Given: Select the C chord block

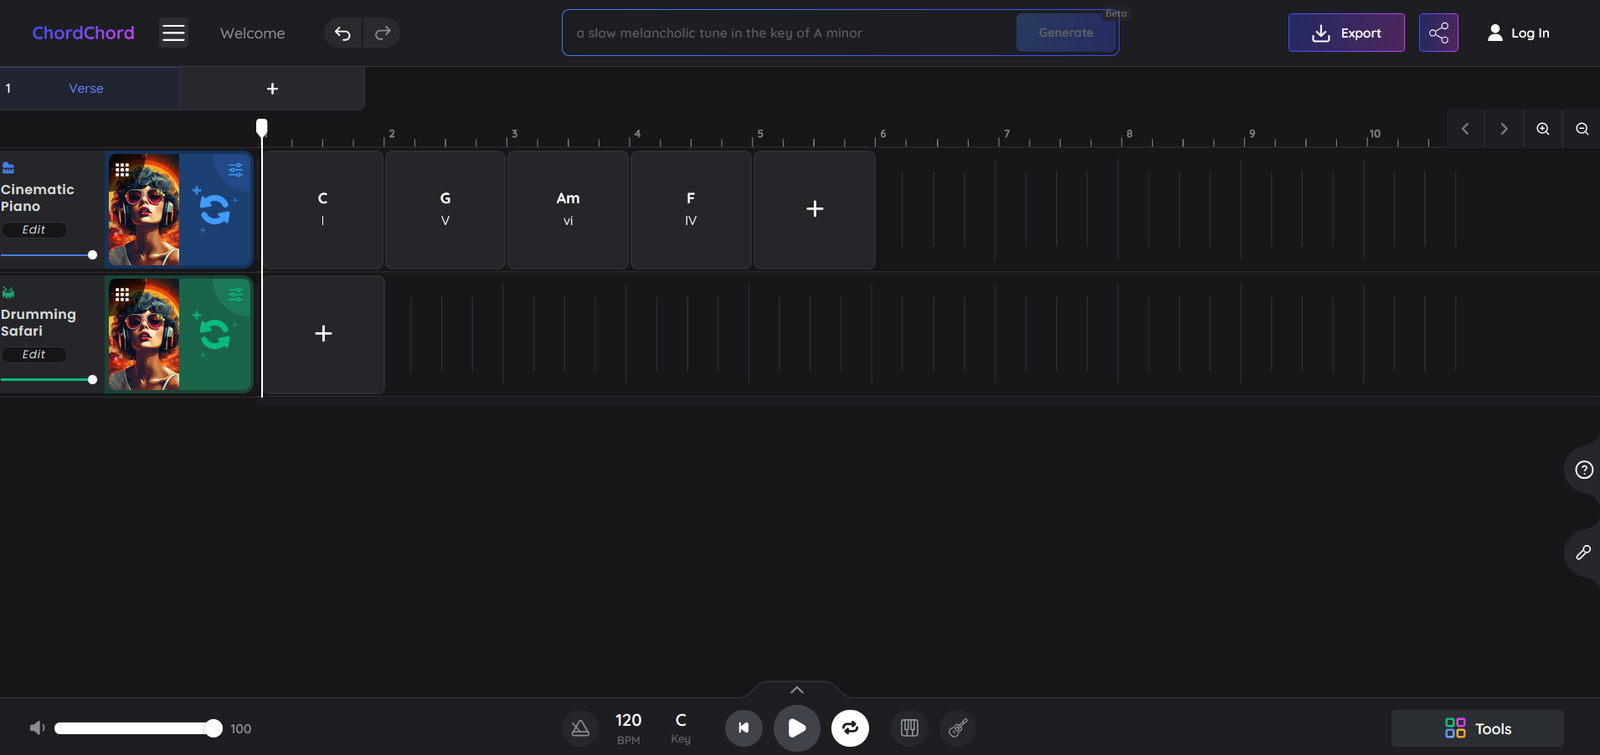Looking at the screenshot, I should pyautogui.click(x=323, y=209).
